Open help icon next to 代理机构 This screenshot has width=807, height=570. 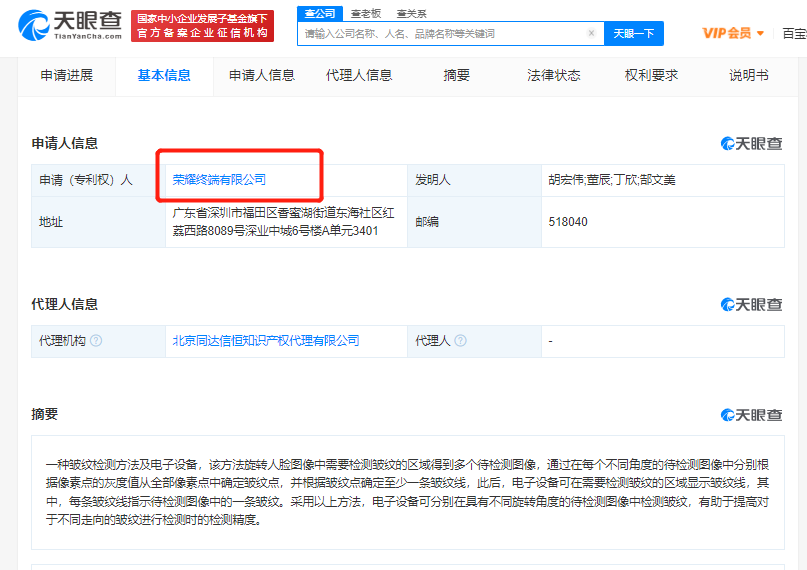tap(96, 341)
